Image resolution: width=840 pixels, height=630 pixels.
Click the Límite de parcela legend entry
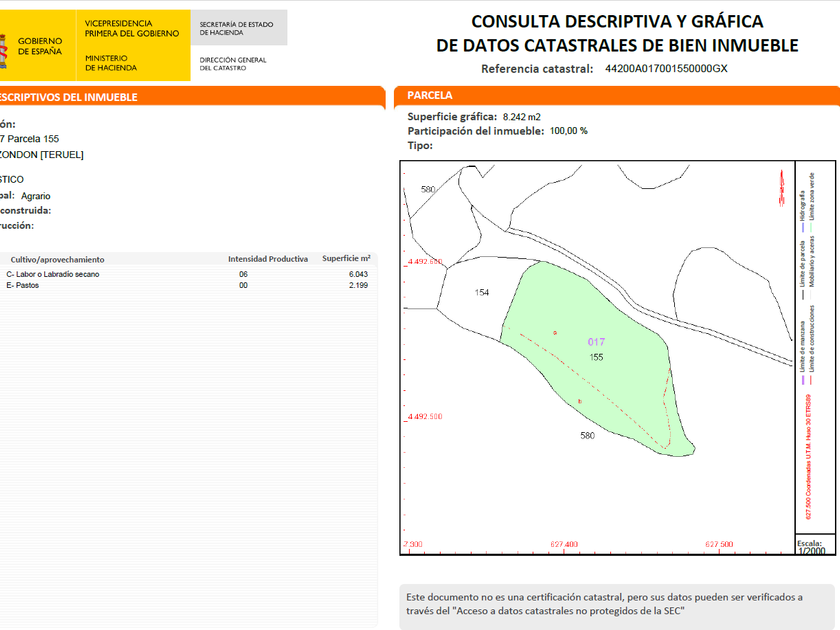point(802,264)
